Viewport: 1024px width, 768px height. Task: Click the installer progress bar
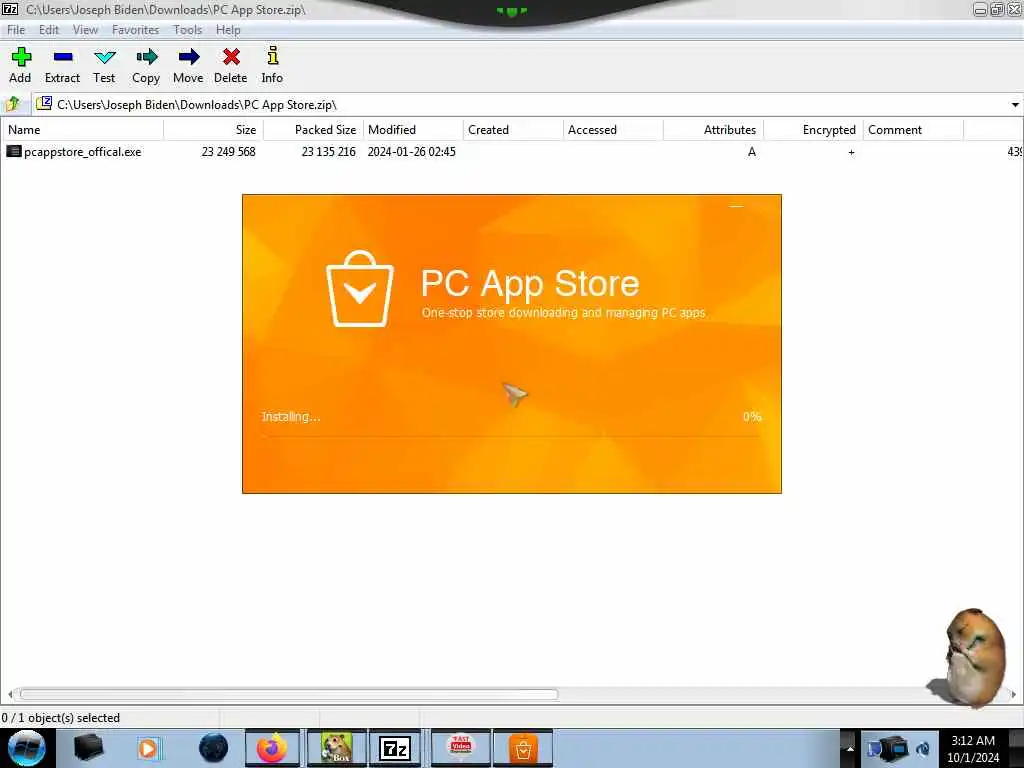point(511,436)
